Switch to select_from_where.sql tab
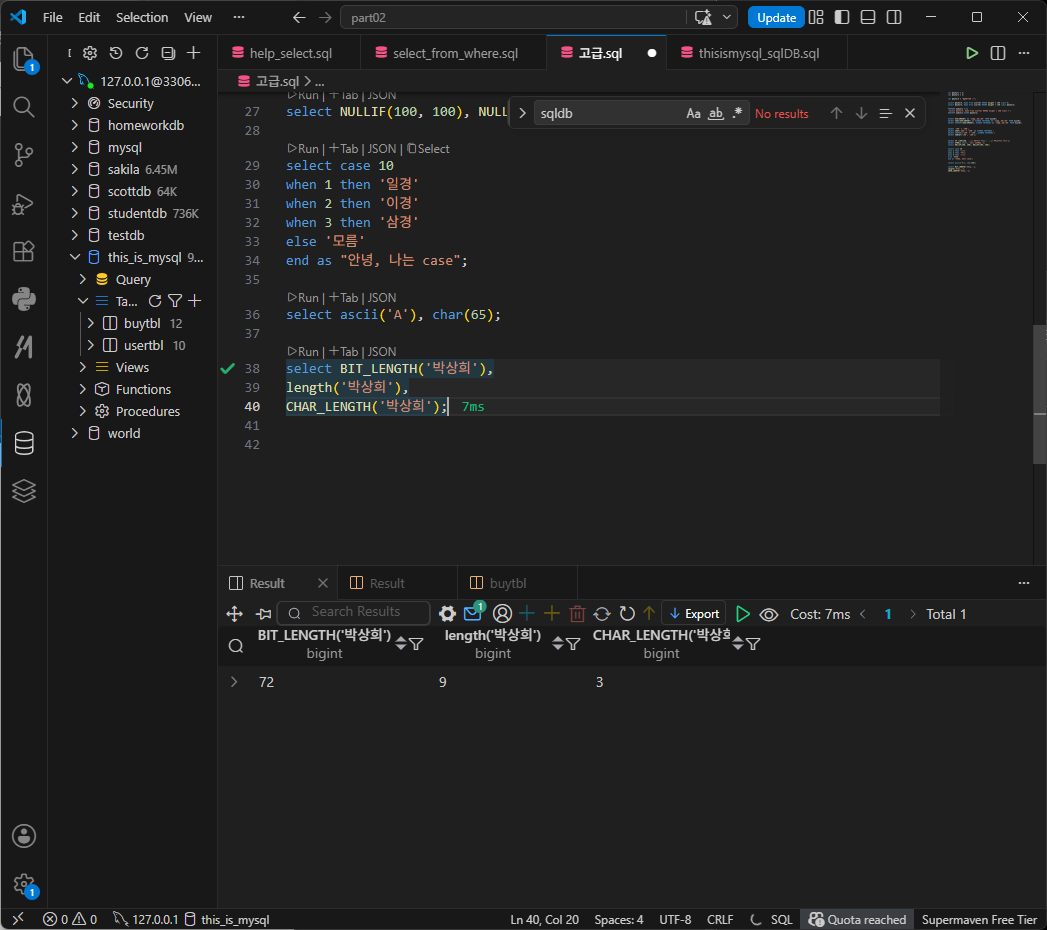1047x930 pixels. click(453, 53)
